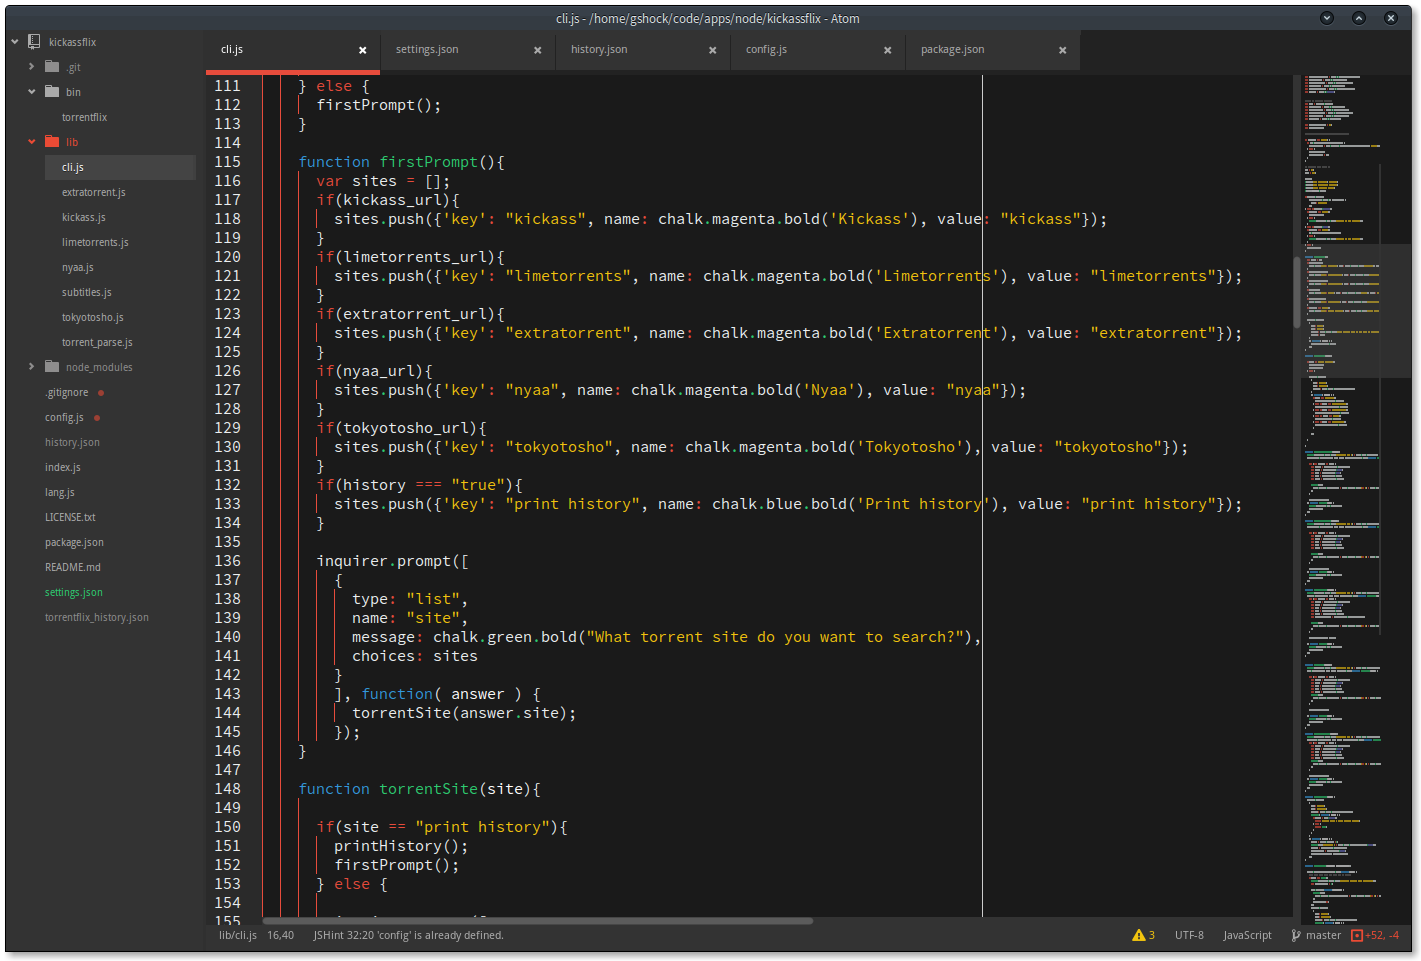Collapse the lib folder
Screen dimensions: 1421x961
point(31,141)
